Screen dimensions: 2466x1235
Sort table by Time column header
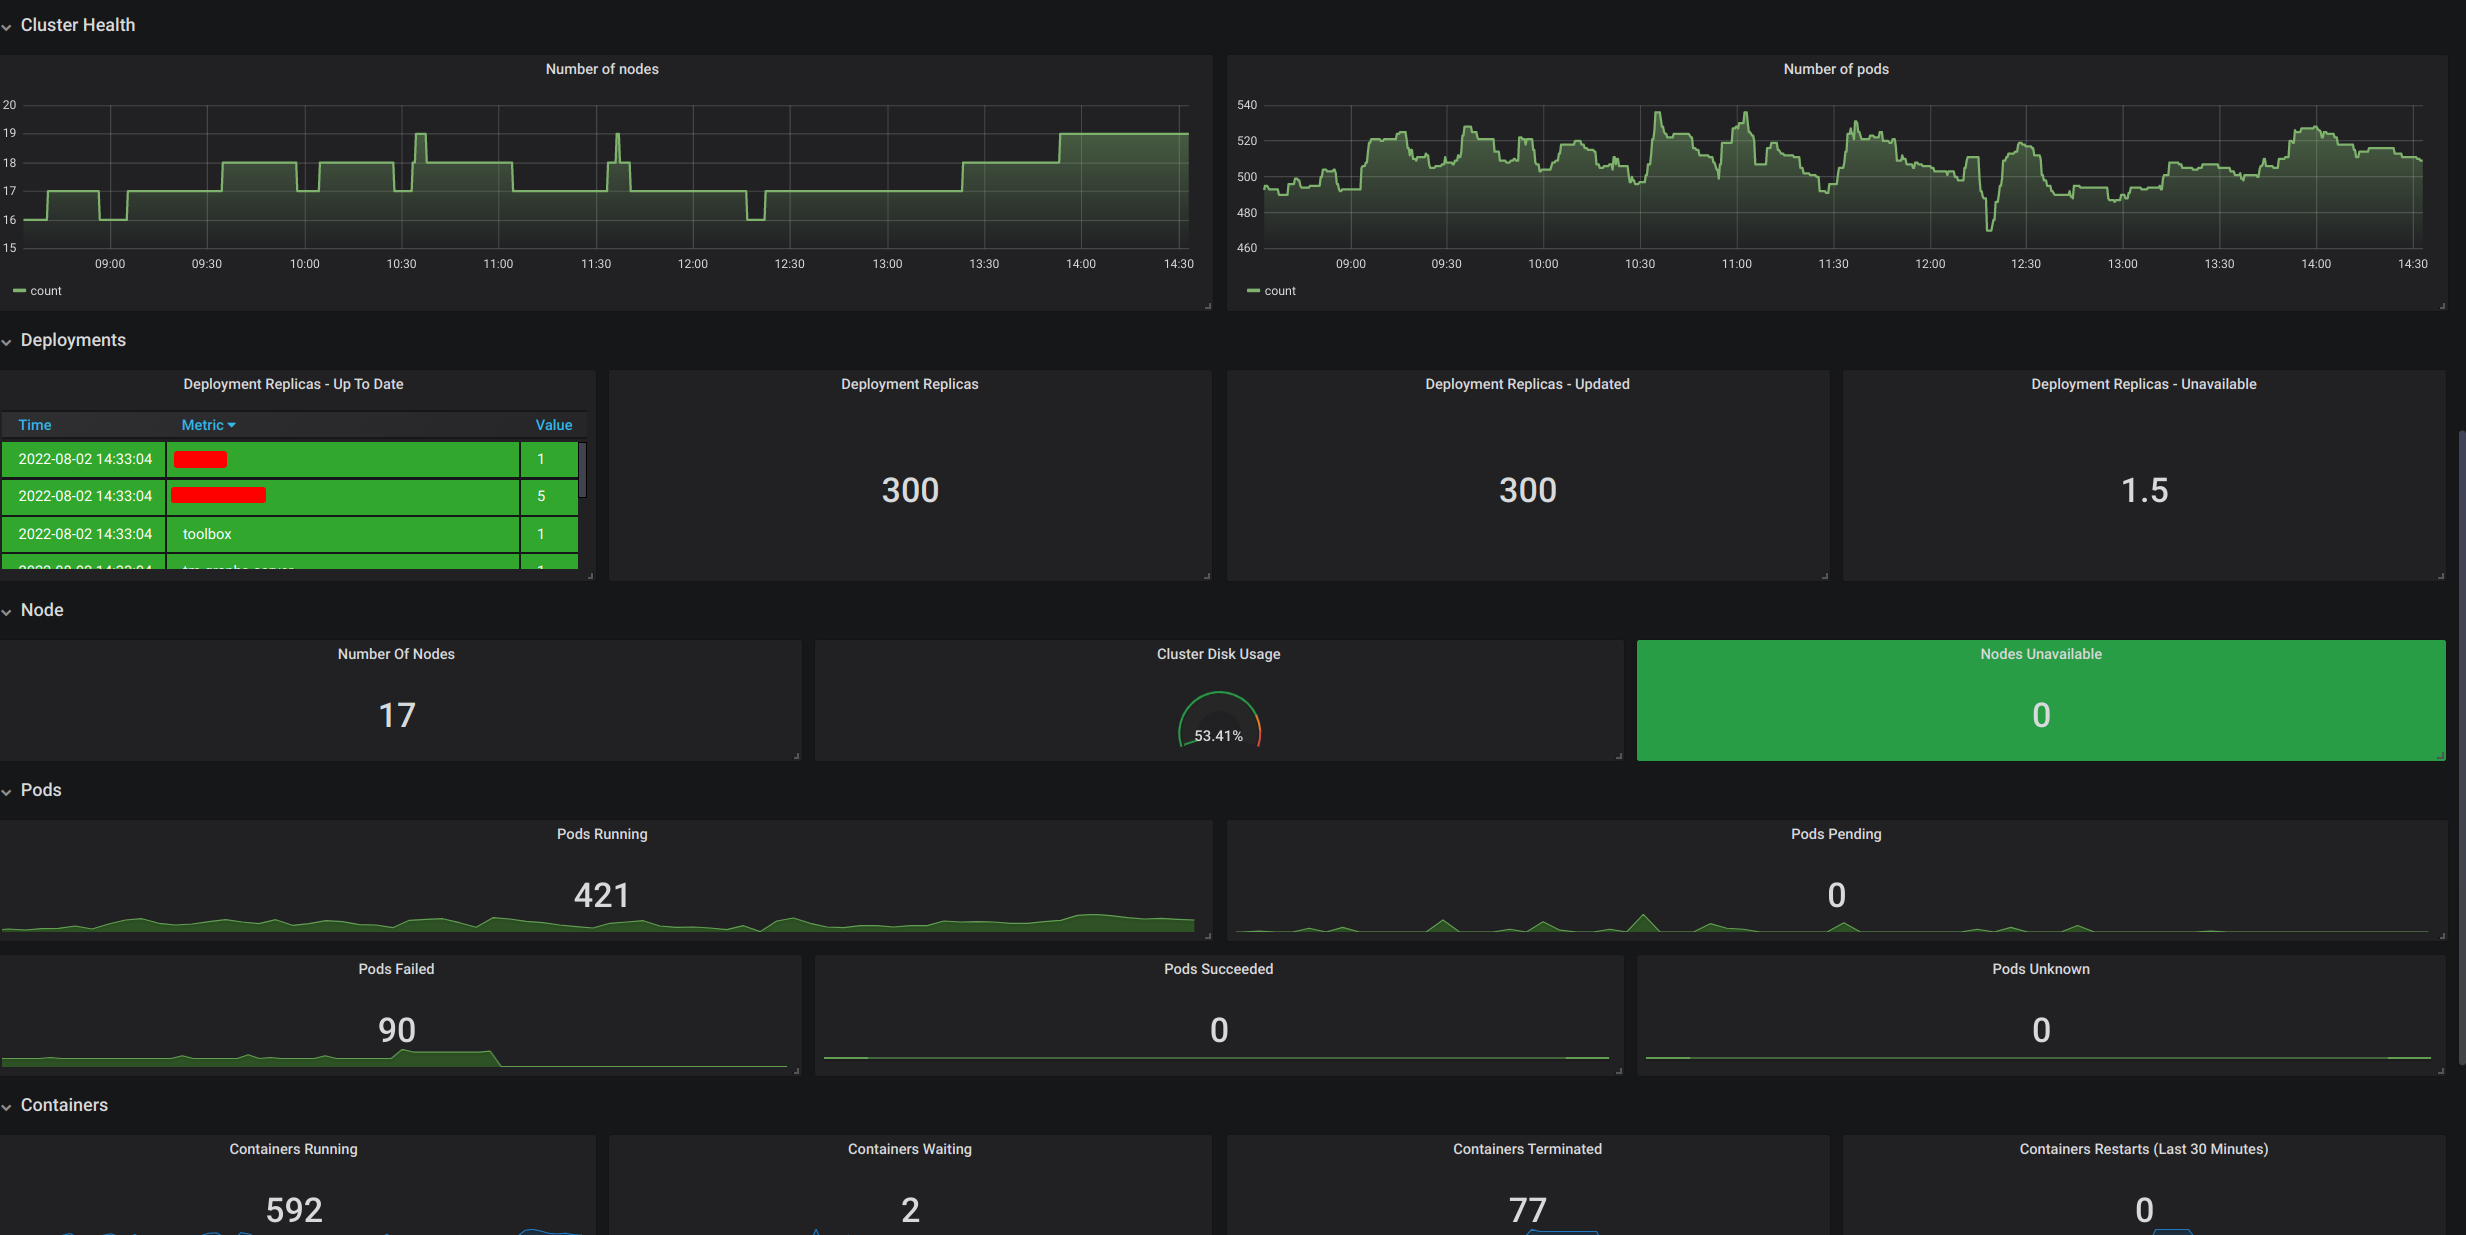35,425
